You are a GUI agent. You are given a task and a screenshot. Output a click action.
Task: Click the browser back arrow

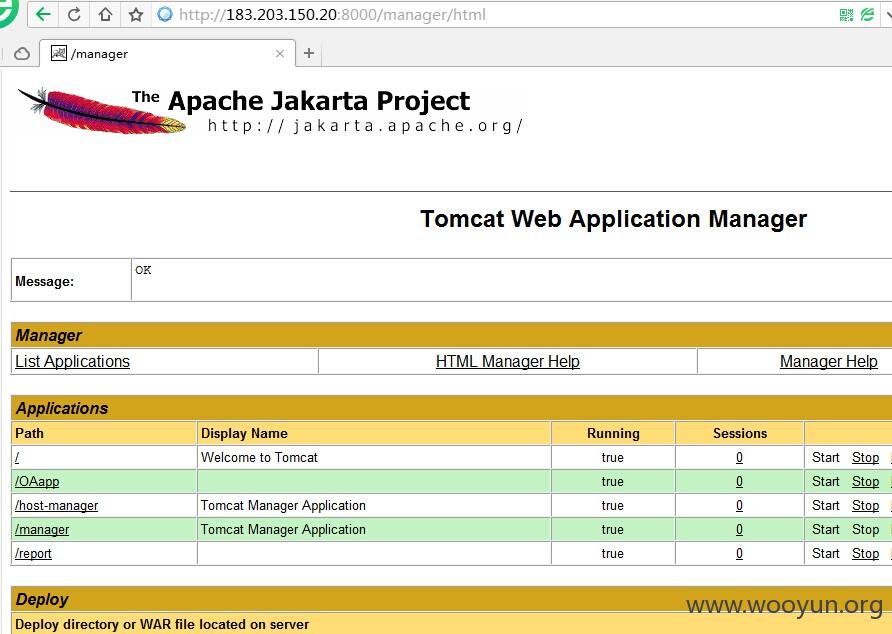tap(43, 14)
